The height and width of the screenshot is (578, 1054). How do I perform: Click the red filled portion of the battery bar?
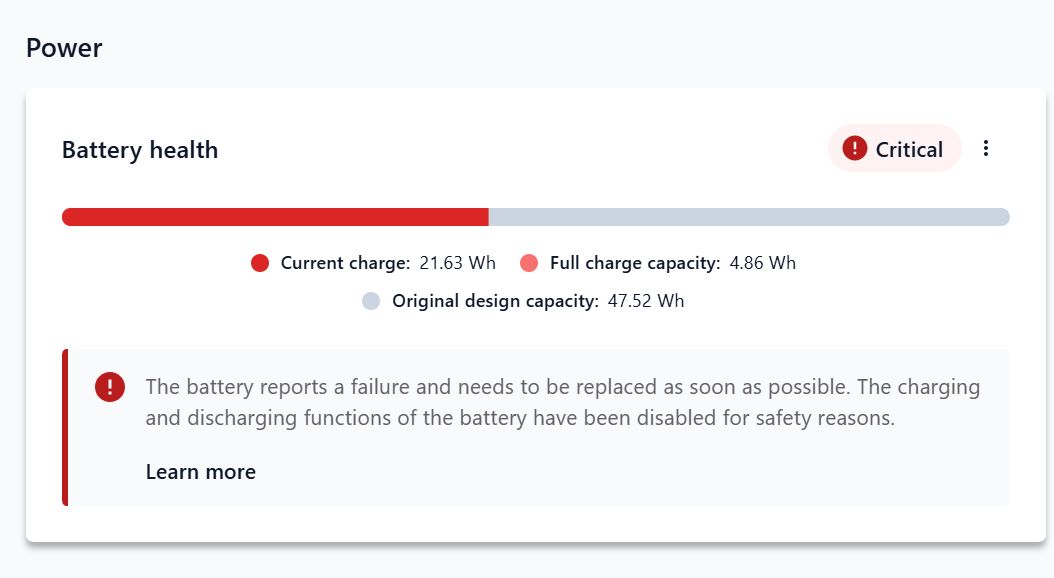click(275, 217)
